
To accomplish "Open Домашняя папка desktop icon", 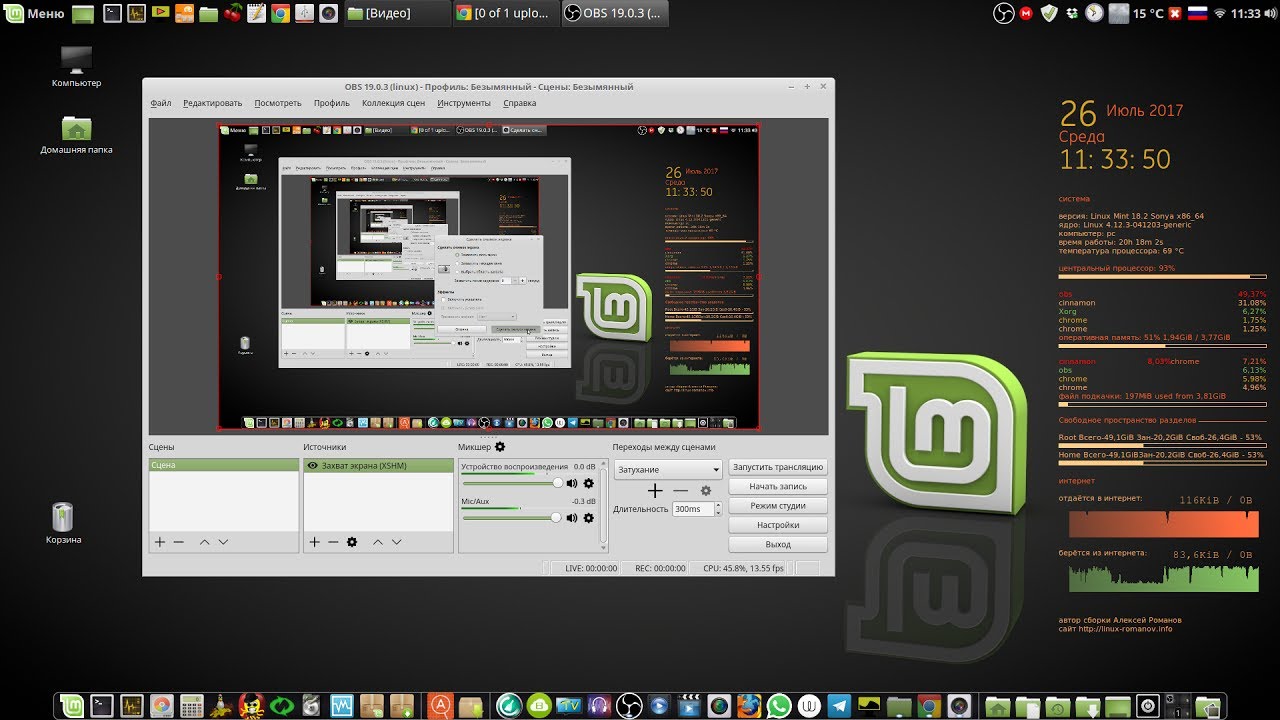I will coord(76,134).
